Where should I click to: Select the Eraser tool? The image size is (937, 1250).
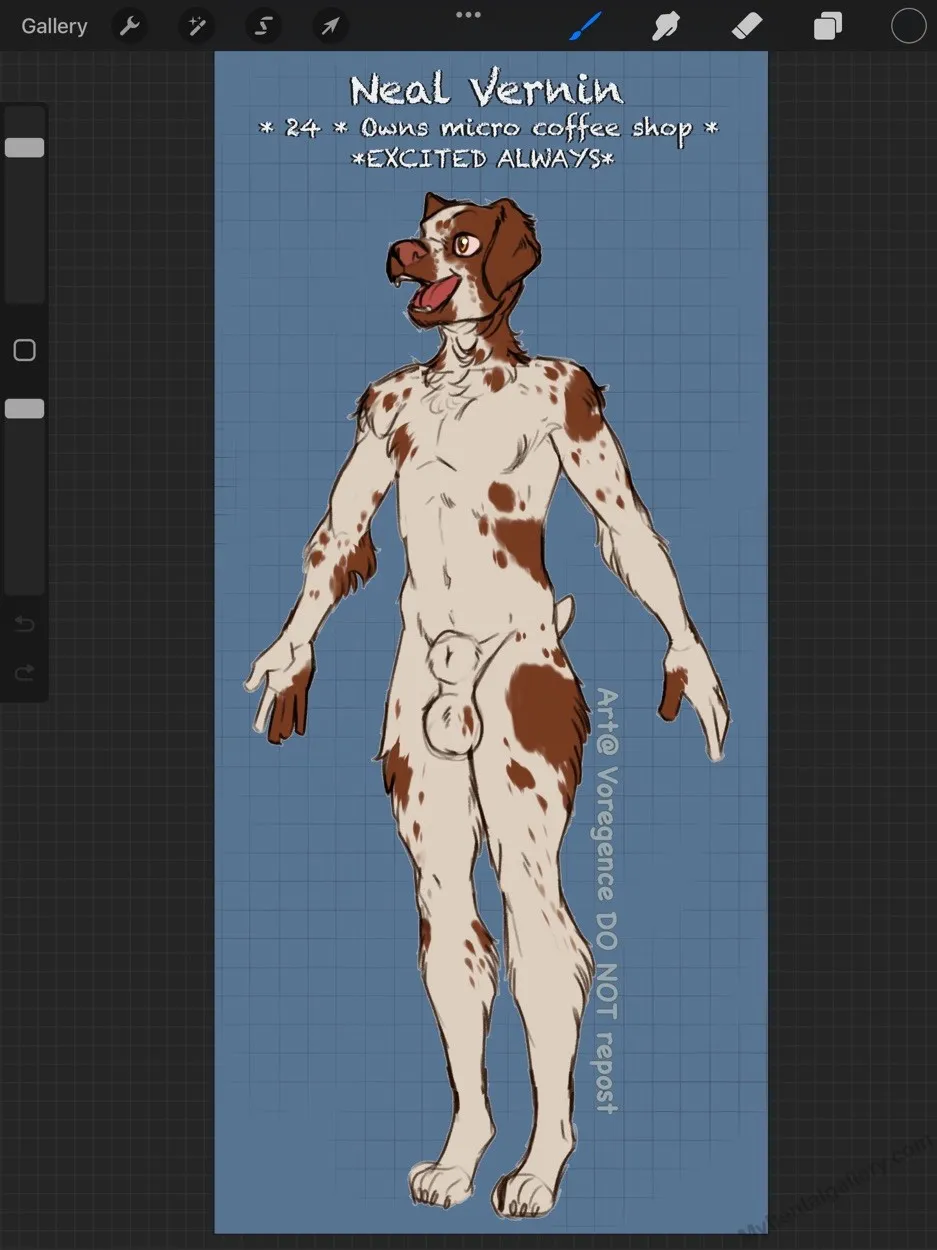(747, 26)
